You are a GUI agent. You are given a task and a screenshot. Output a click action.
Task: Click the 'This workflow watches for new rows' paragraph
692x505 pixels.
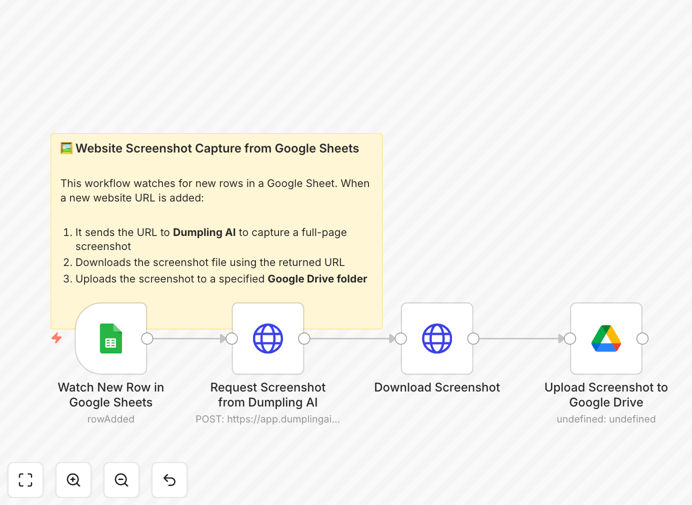(x=215, y=190)
